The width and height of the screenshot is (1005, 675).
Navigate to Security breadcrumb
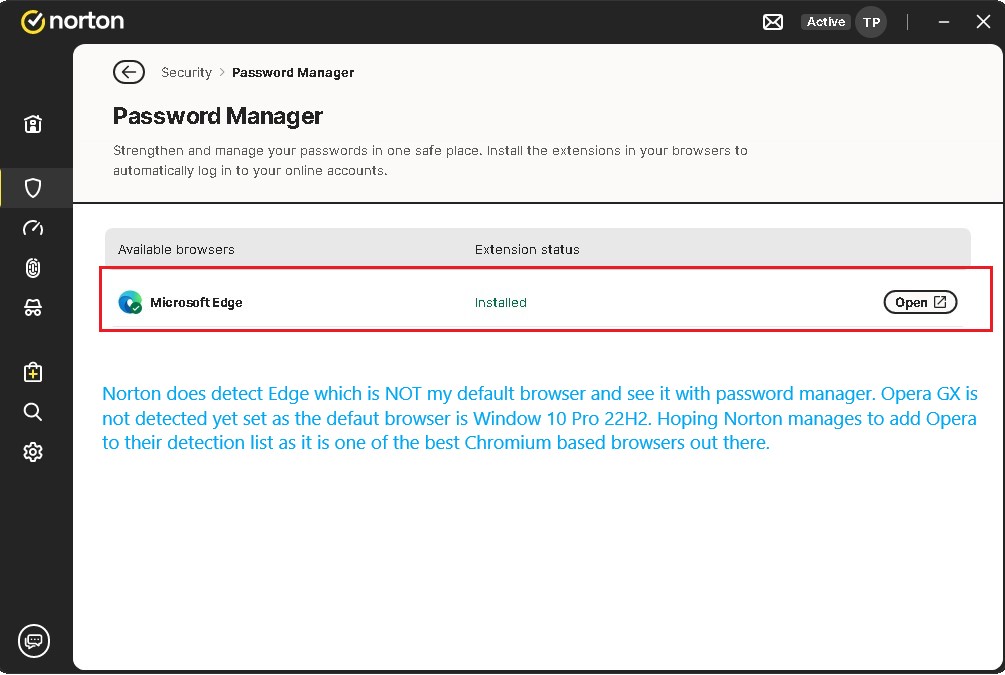[187, 72]
